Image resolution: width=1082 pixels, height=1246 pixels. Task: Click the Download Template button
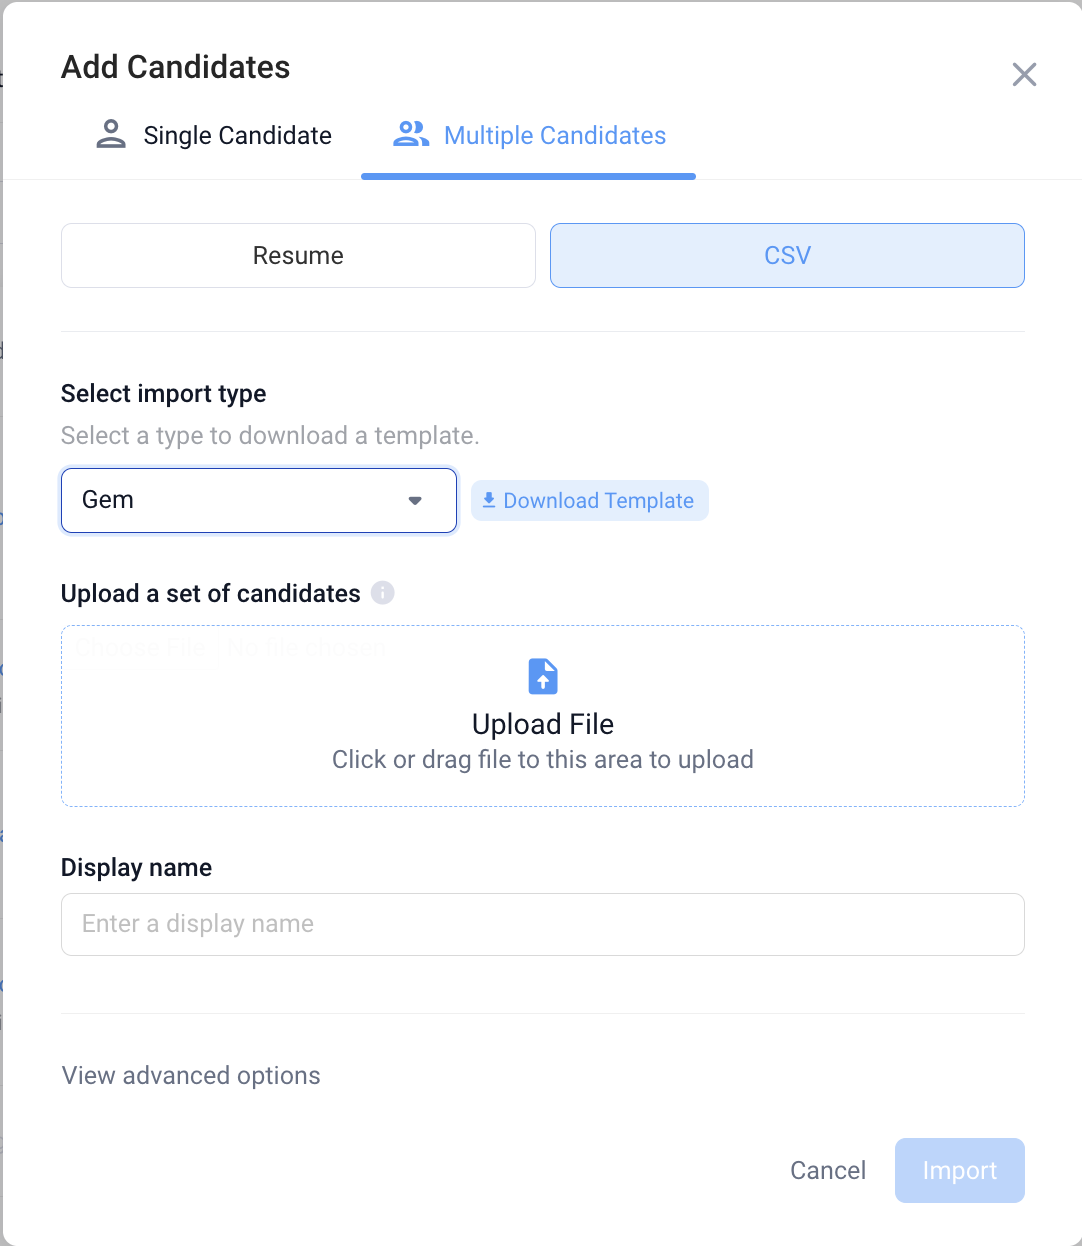point(590,501)
